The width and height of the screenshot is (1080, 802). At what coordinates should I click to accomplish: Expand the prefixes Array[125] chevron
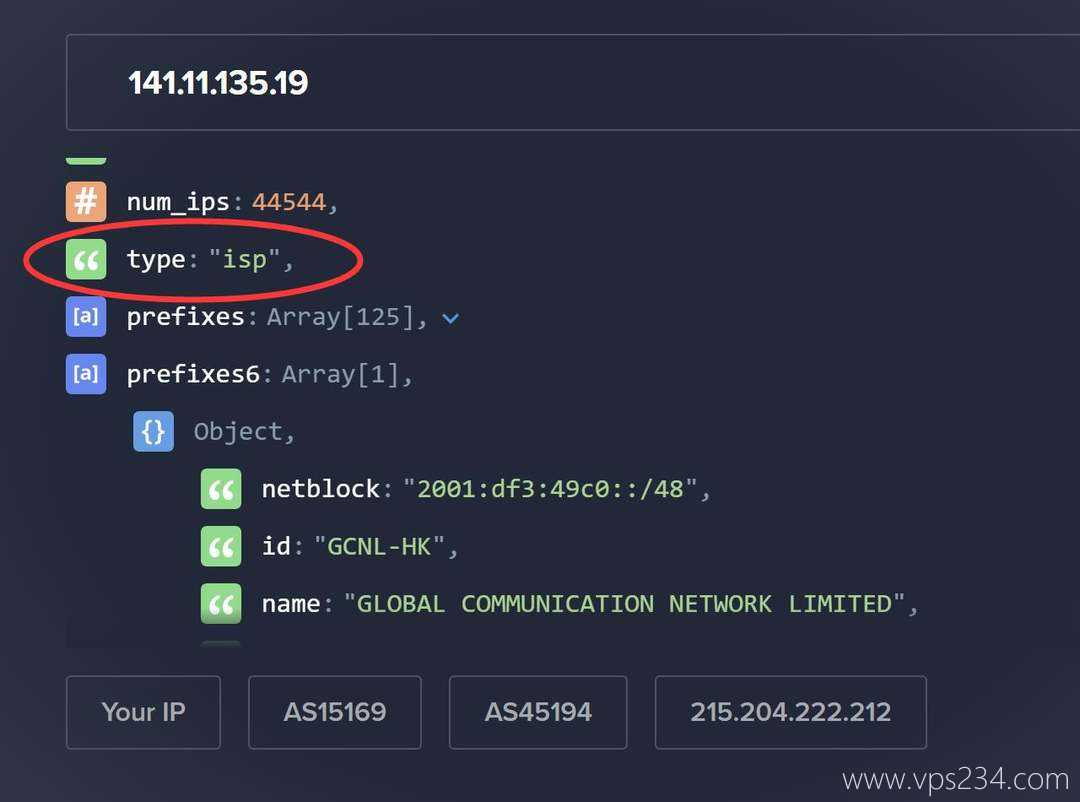(x=450, y=318)
